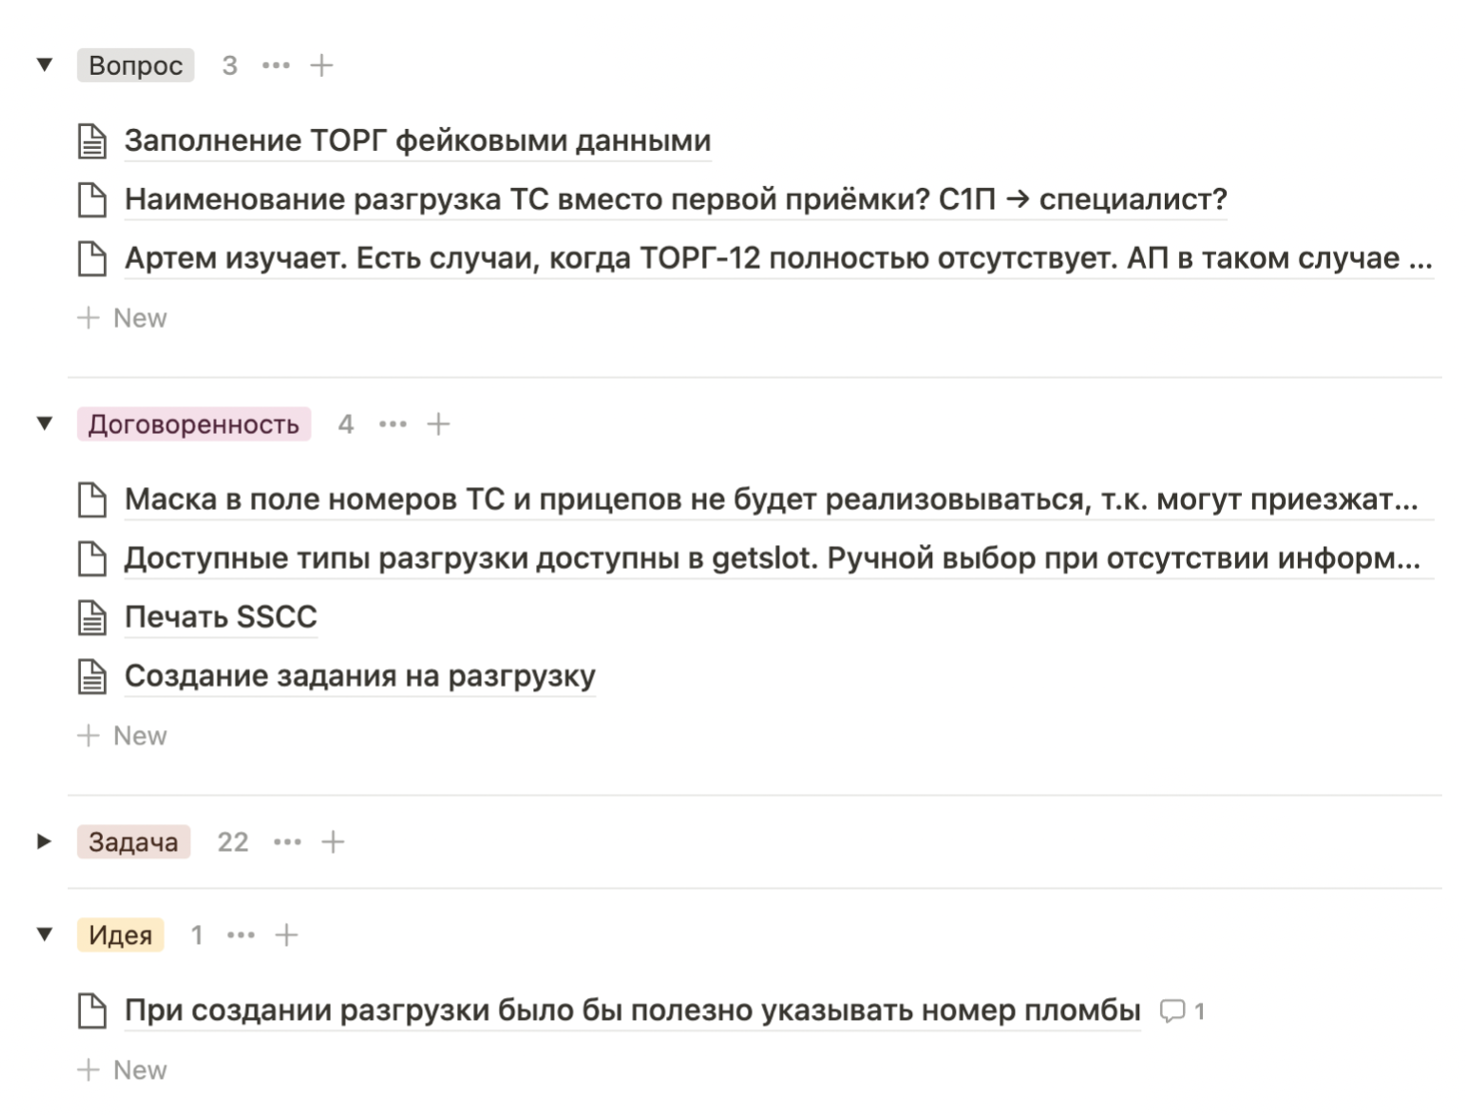Open three-dots menu beside Идея
Image resolution: width=1466 pixels, height=1116 pixels.
[x=241, y=936]
